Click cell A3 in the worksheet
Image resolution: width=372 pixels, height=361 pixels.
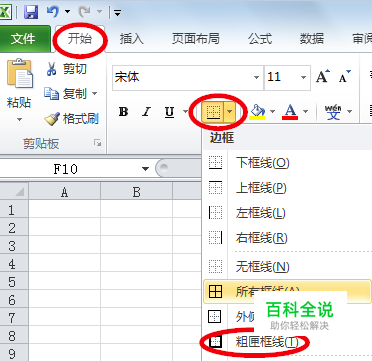(x=65, y=246)
